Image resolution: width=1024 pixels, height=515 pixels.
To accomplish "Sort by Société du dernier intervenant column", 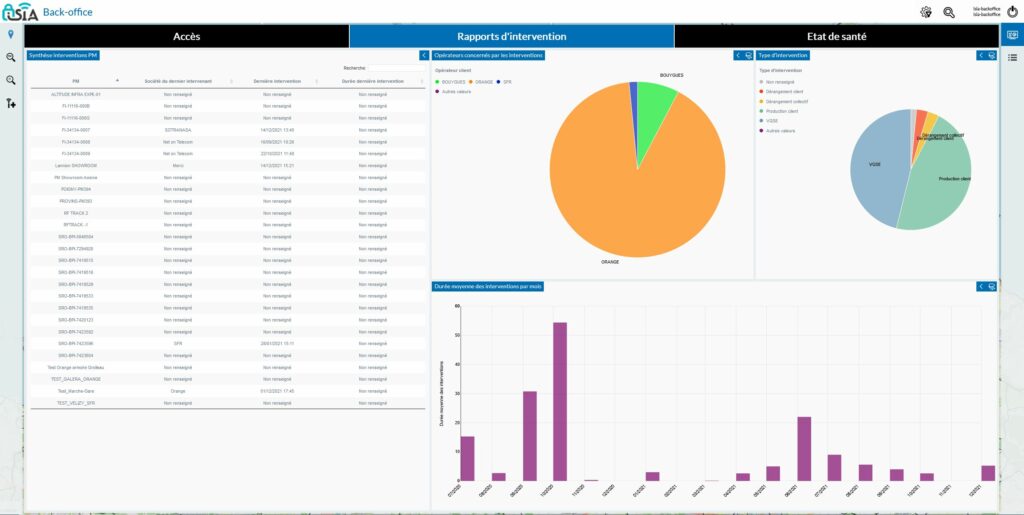I will [178, 81].
